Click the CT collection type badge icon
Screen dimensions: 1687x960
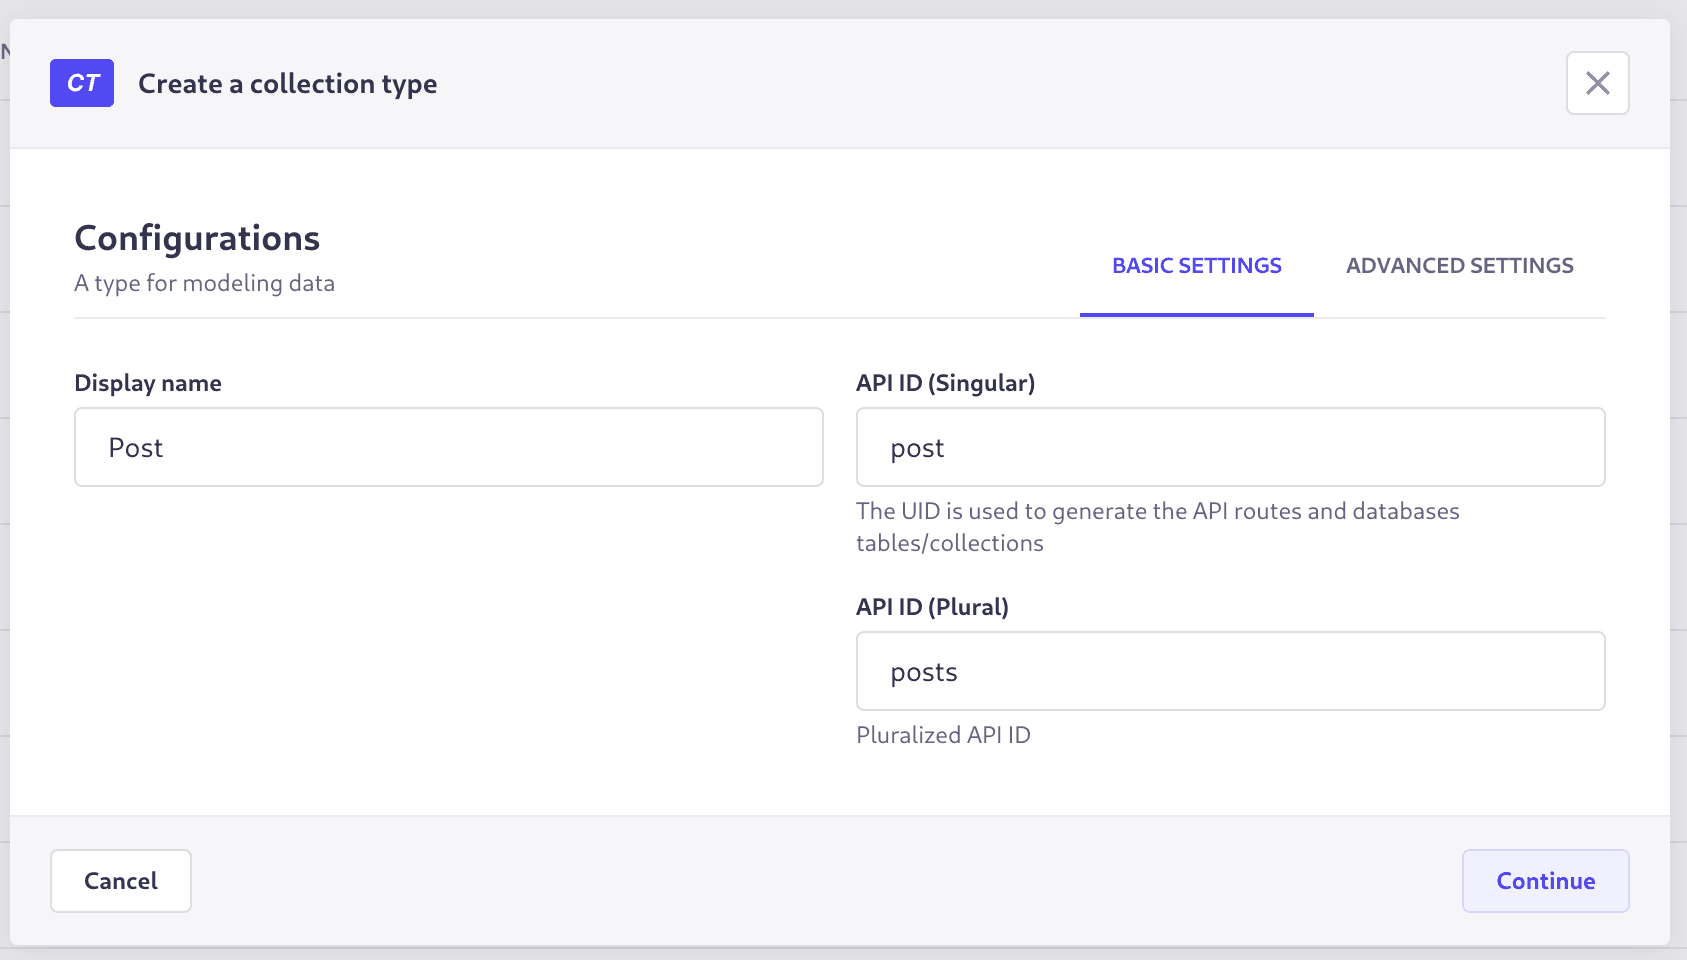pos(82,83)
